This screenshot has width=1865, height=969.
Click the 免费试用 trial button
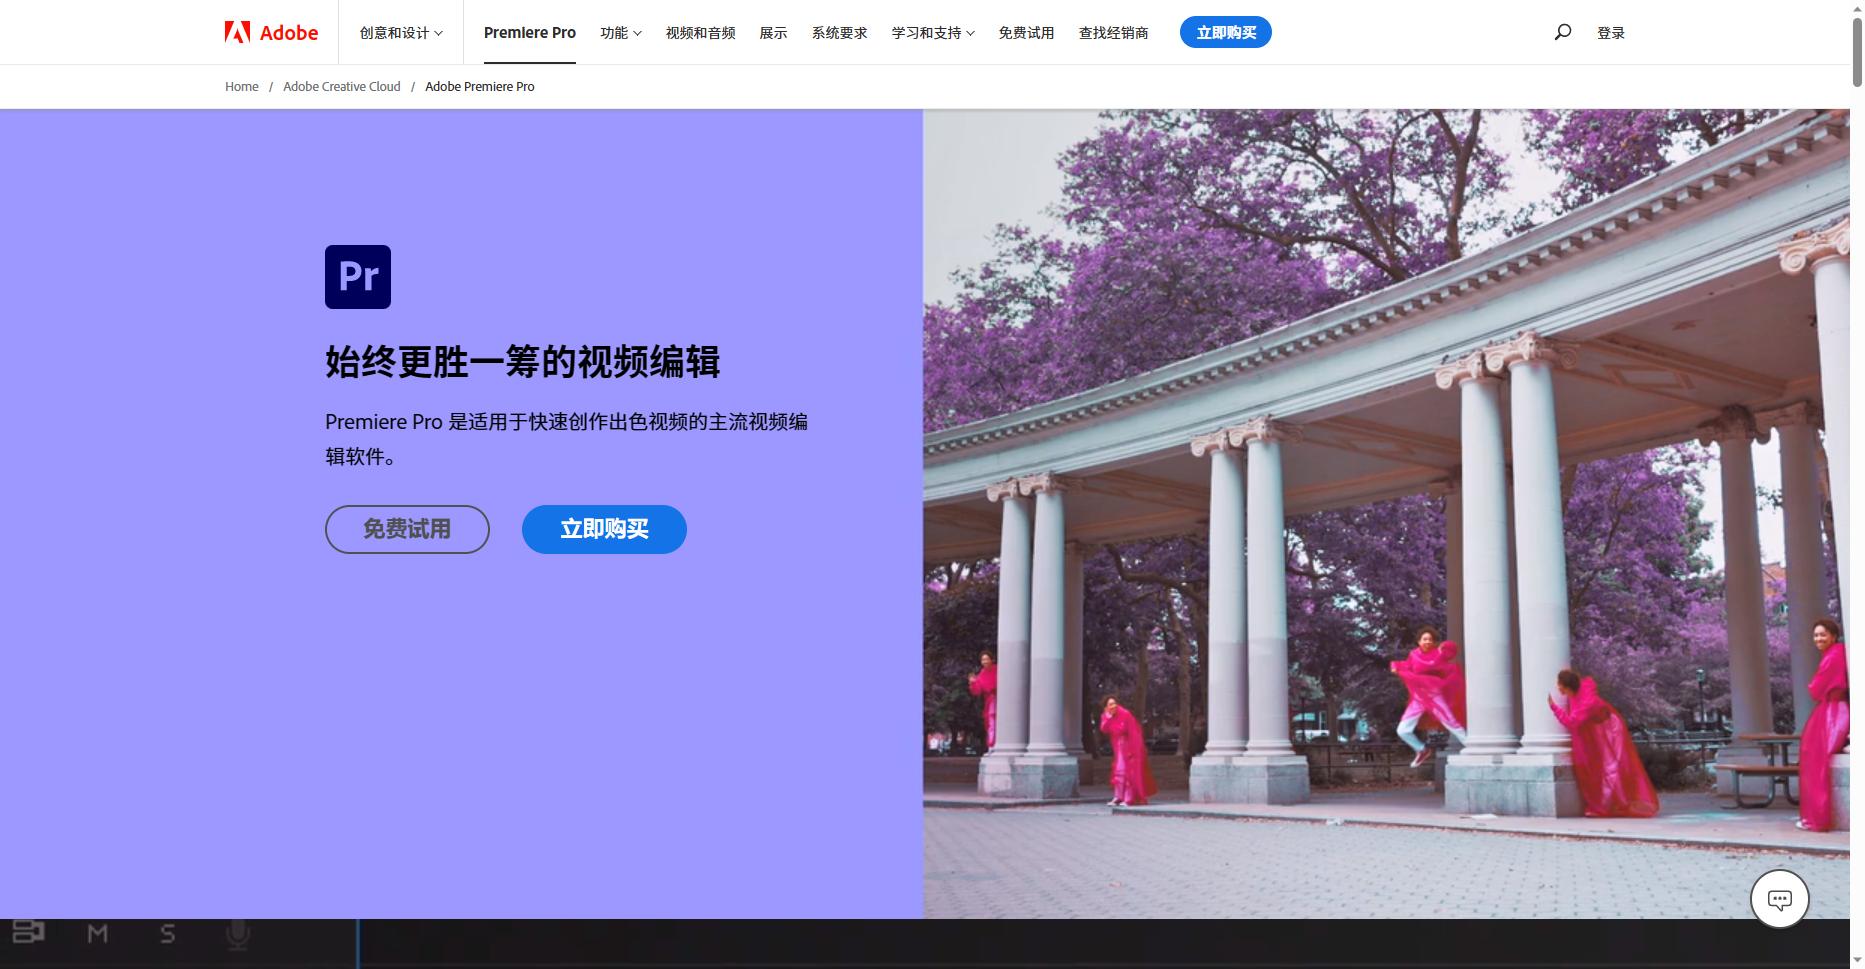(x=406, y=529)
